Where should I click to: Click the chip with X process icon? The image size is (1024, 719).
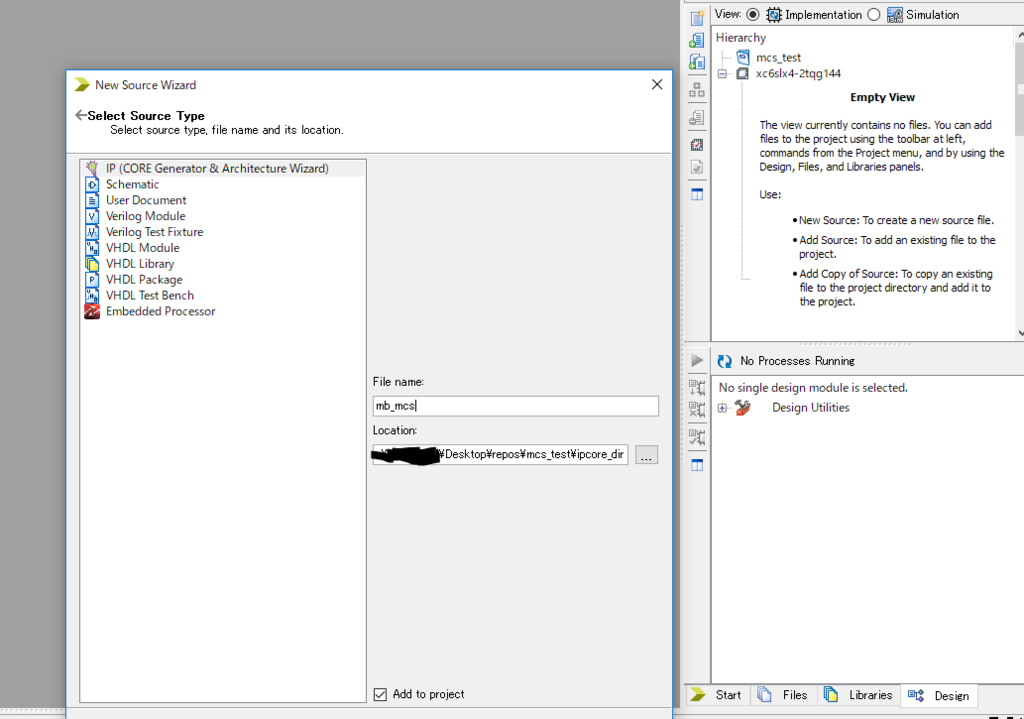[x=697, y=409]
